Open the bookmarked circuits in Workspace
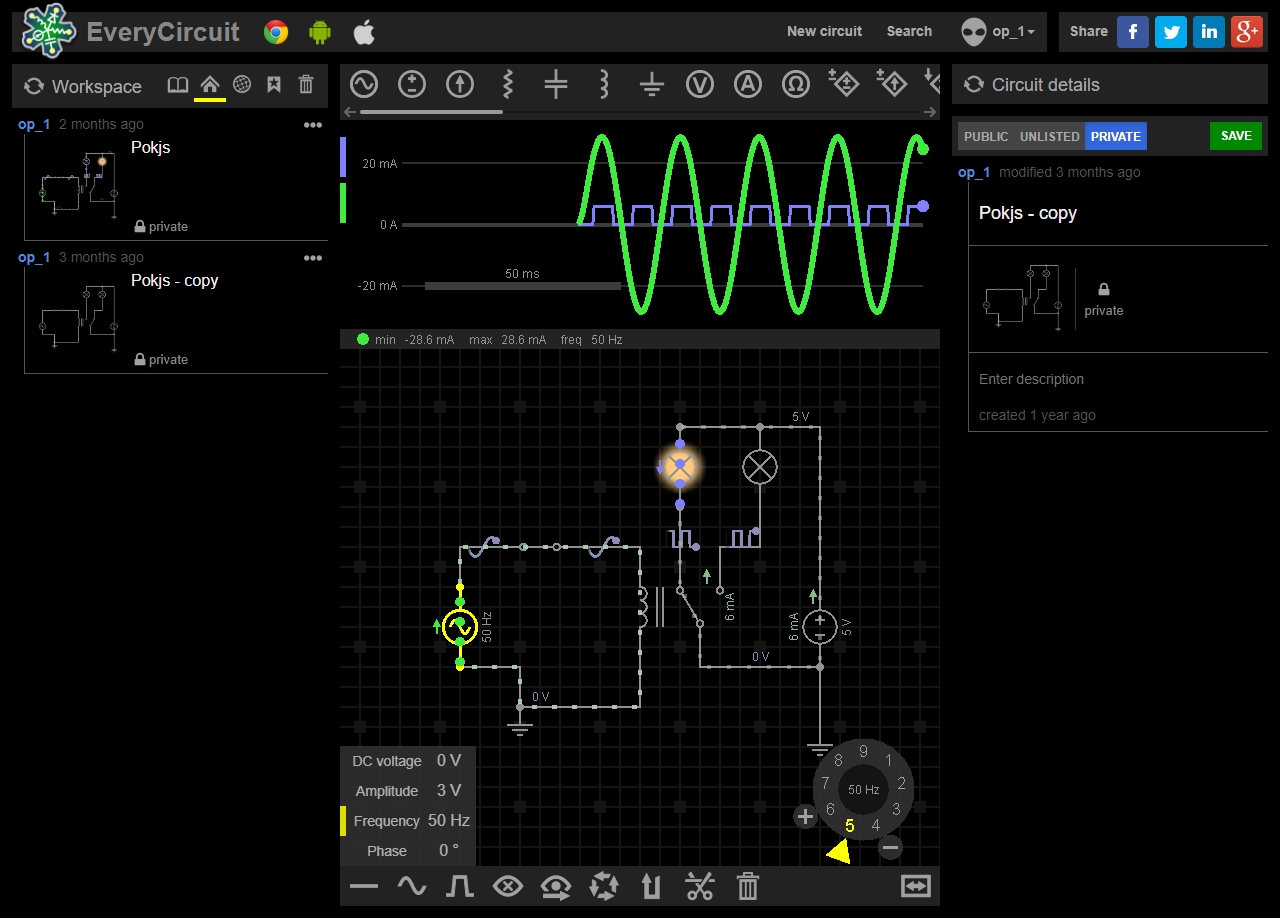Image resolution: width=1280 pixels, height=918 pixels. [274, 85]
